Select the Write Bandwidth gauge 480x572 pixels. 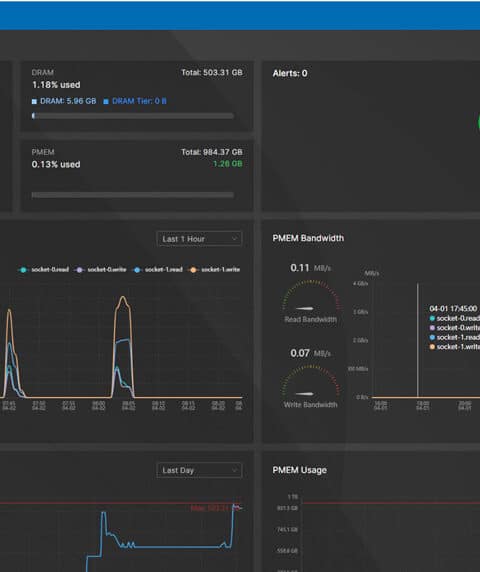point(311,387)
